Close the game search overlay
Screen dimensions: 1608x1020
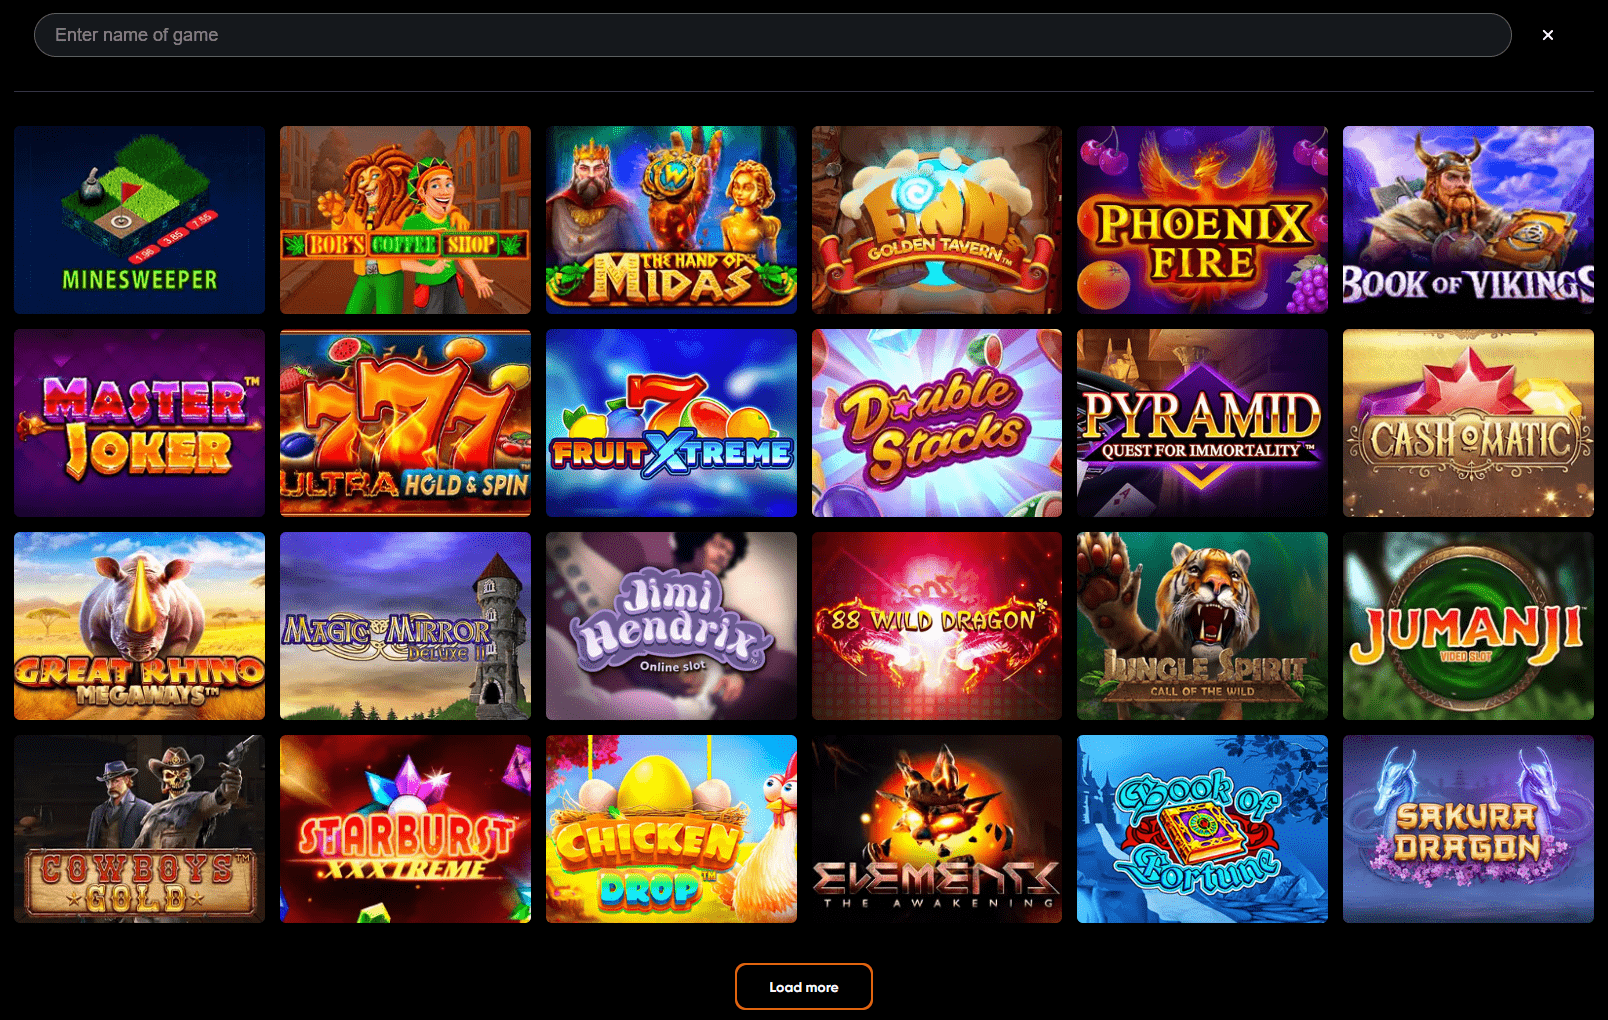pos(1548,35)
